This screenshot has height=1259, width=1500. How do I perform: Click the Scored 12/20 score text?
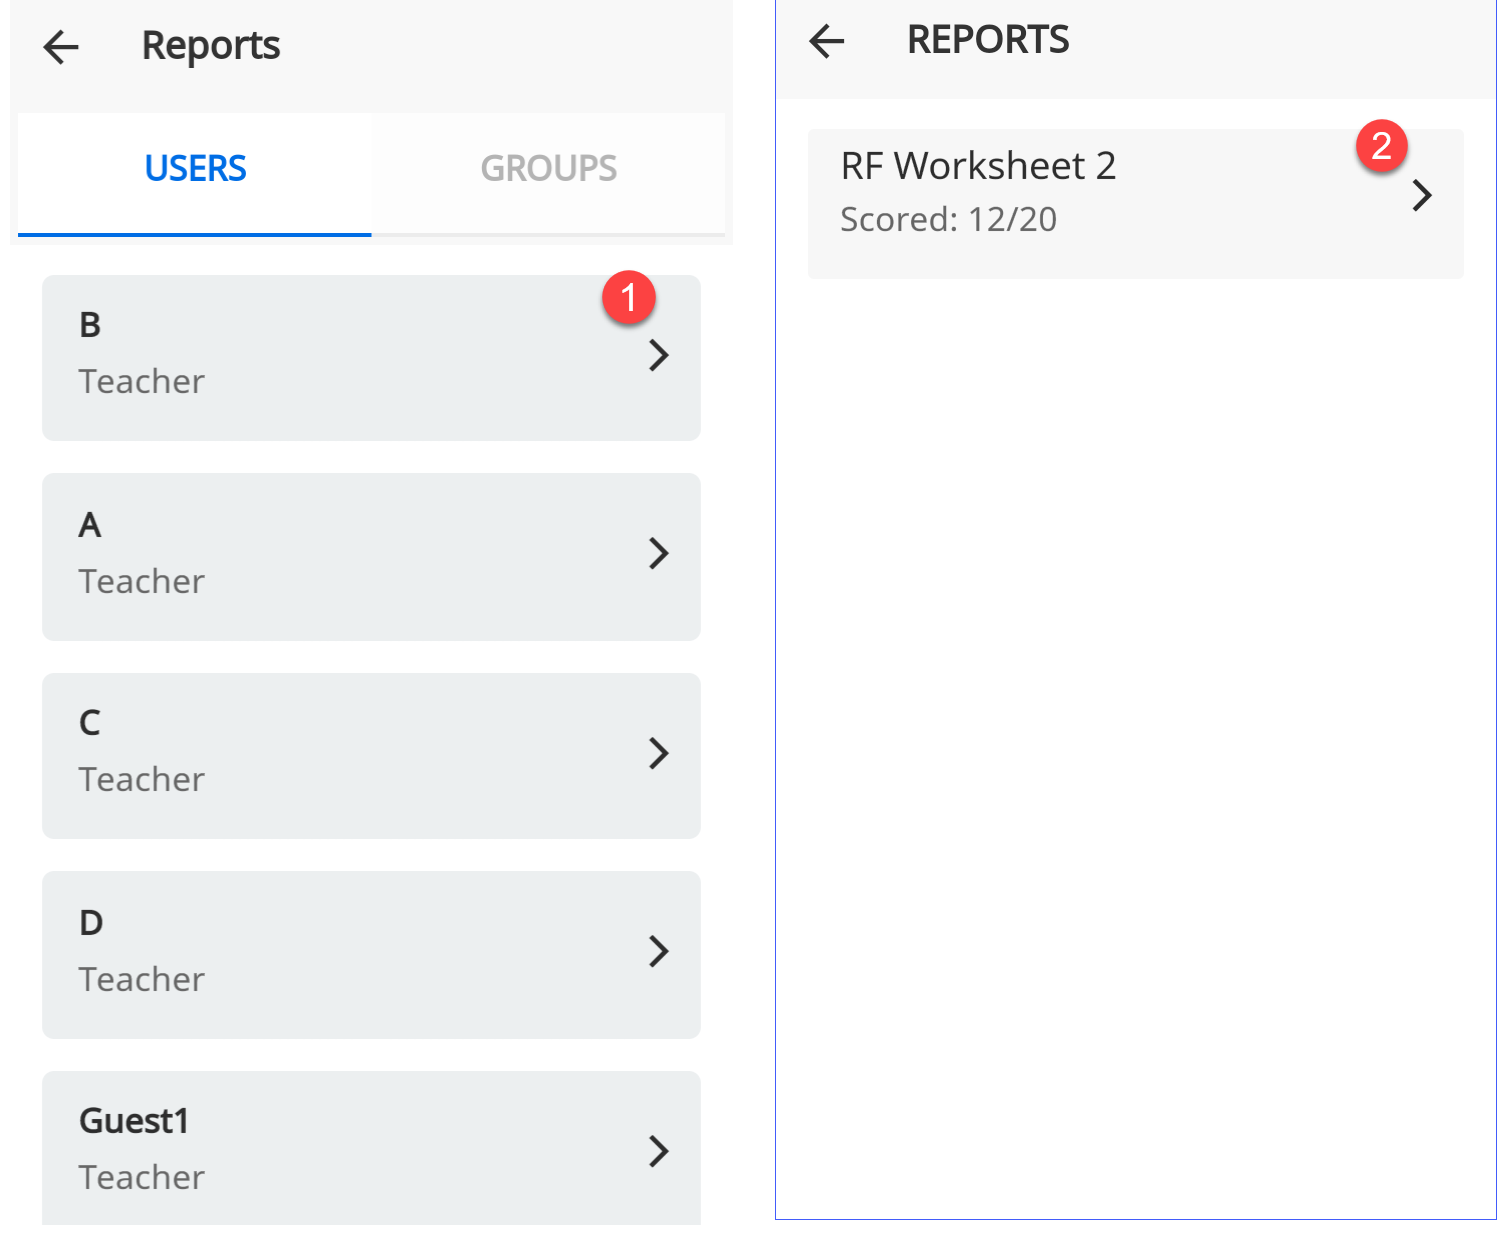coord(948,219)
